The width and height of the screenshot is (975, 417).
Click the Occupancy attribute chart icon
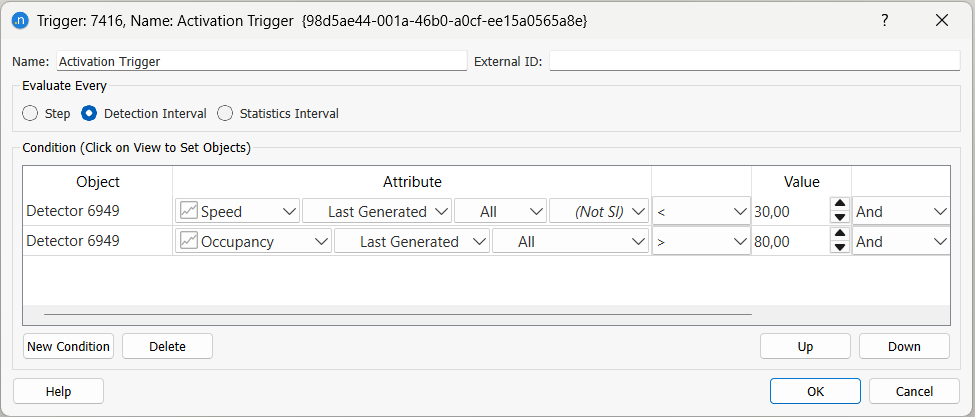(188, 241)
